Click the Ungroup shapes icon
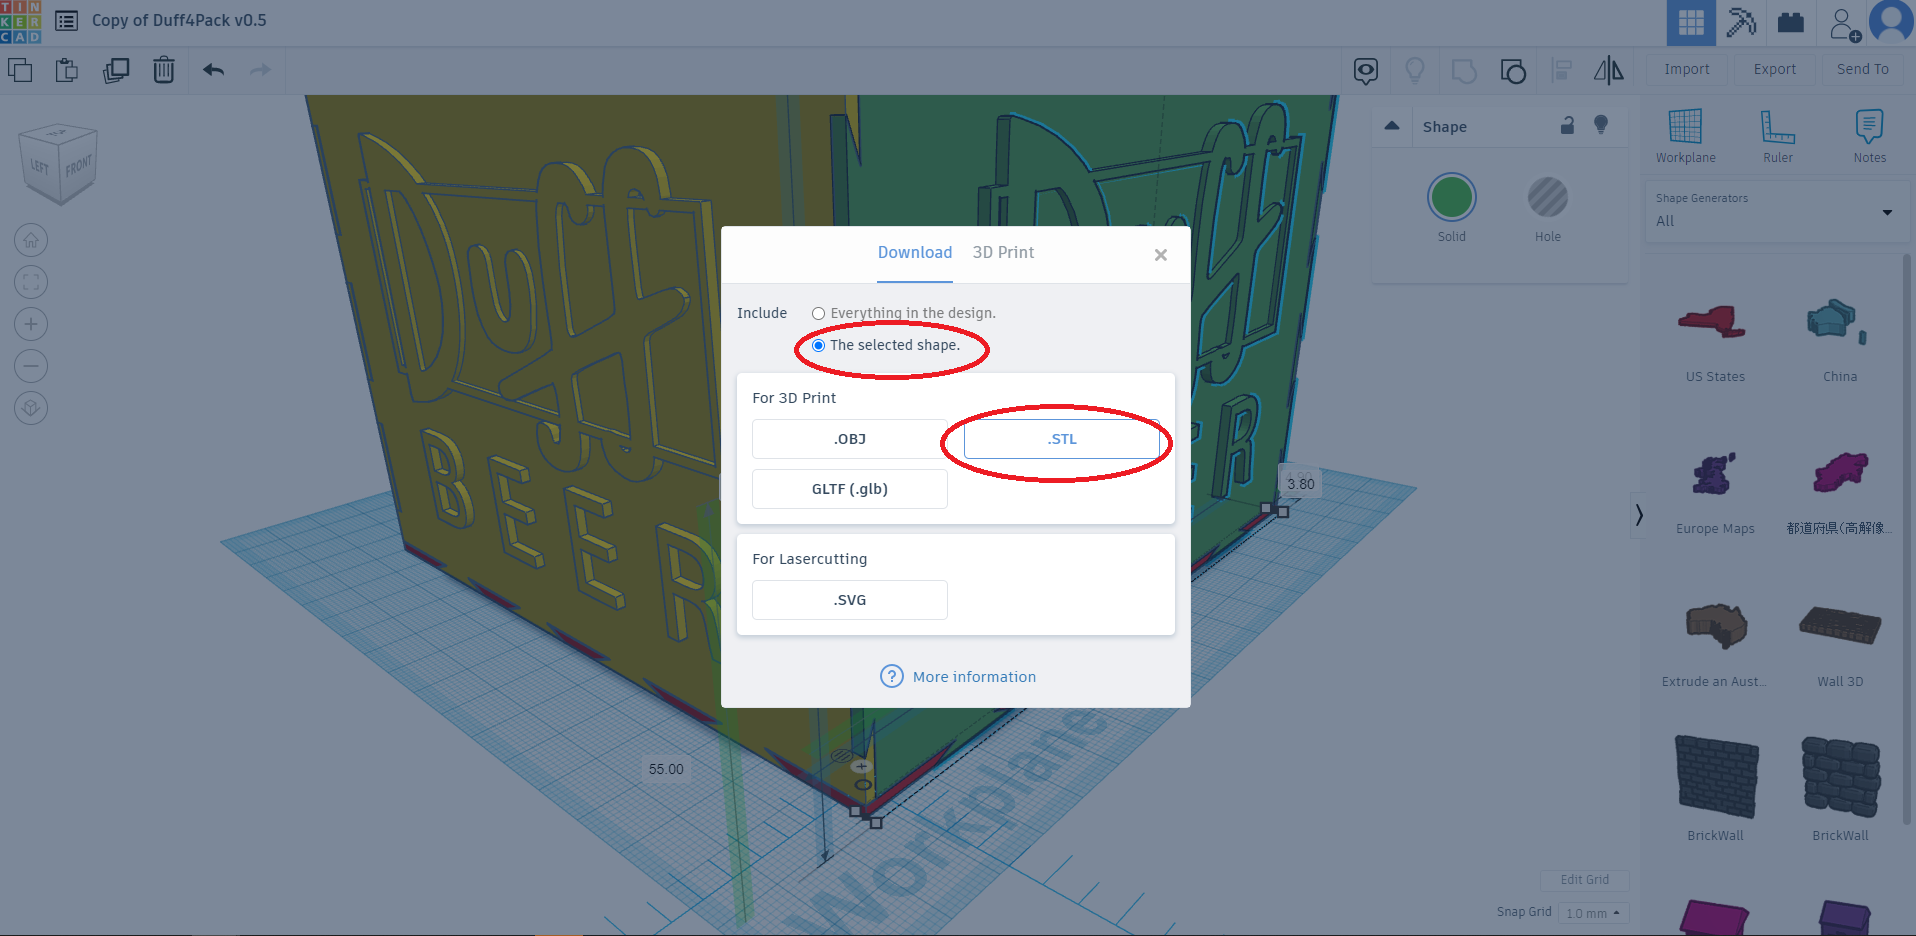1916x936 pixels. (x=1513, y=71)
